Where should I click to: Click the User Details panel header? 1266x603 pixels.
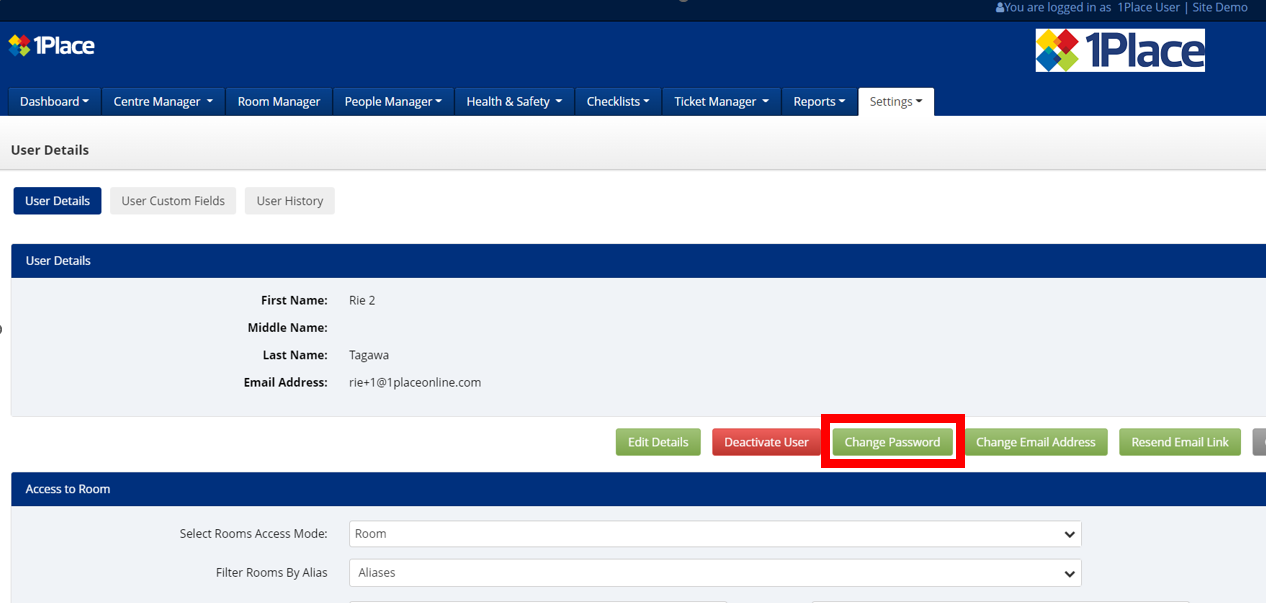(x=638, y=261)
